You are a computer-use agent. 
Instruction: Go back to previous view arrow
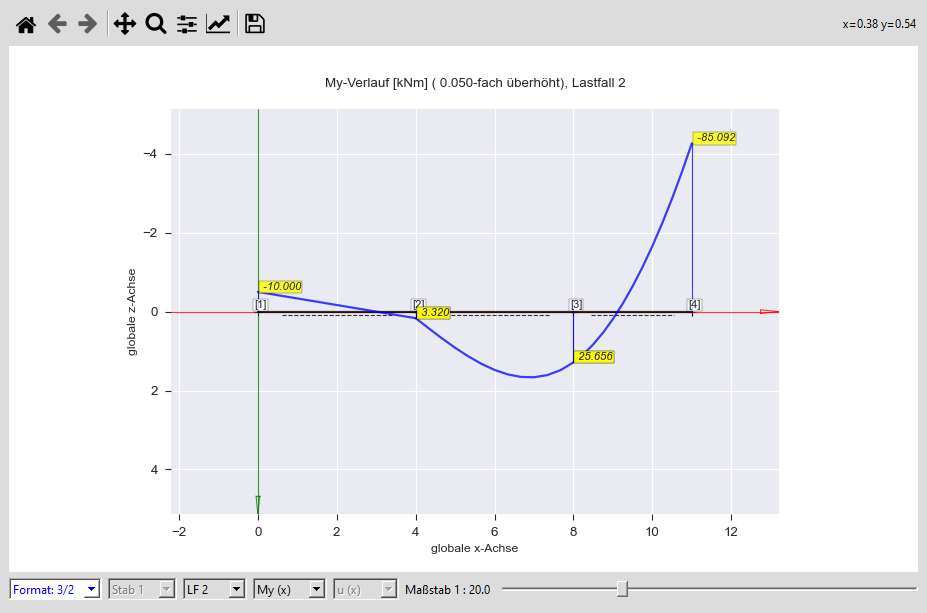point(57,24)
